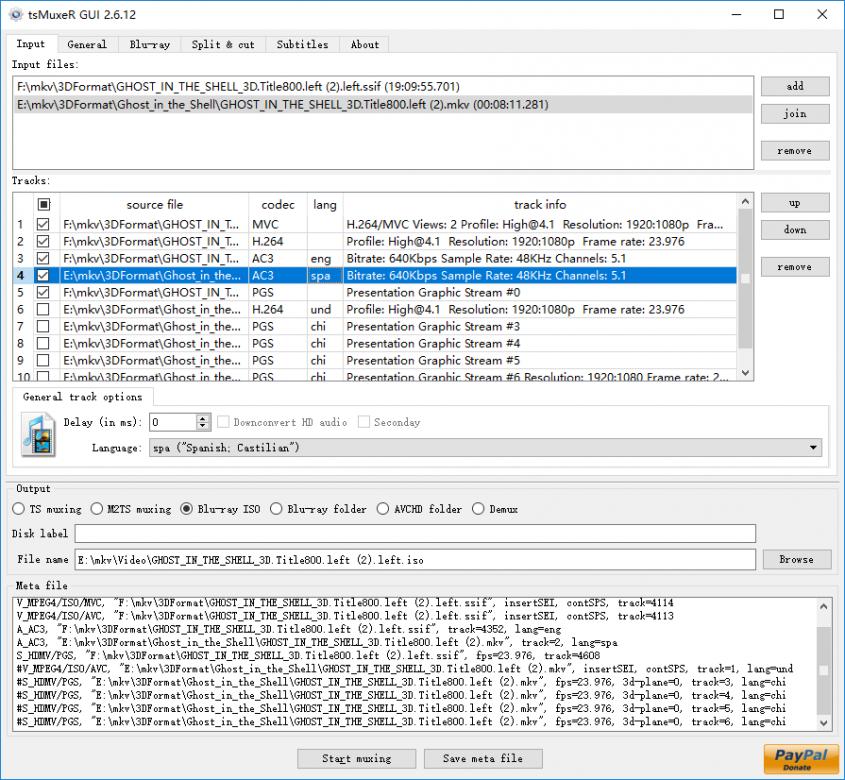
Task: Click the 'track info' column header
Action: (540, 204)
